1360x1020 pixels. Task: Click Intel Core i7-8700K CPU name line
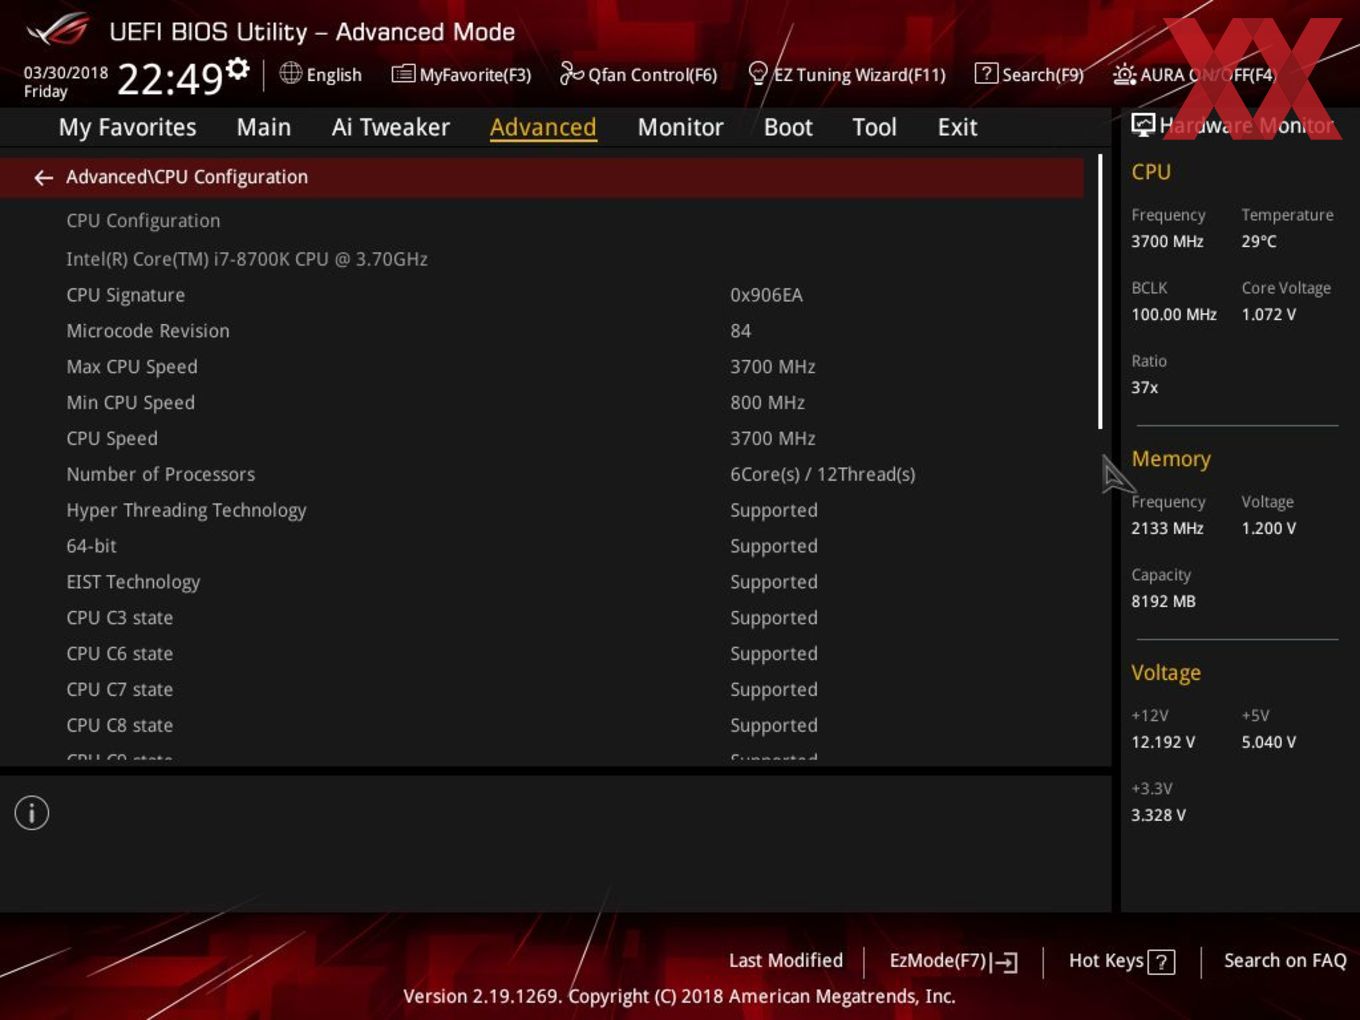click(247, 259)
